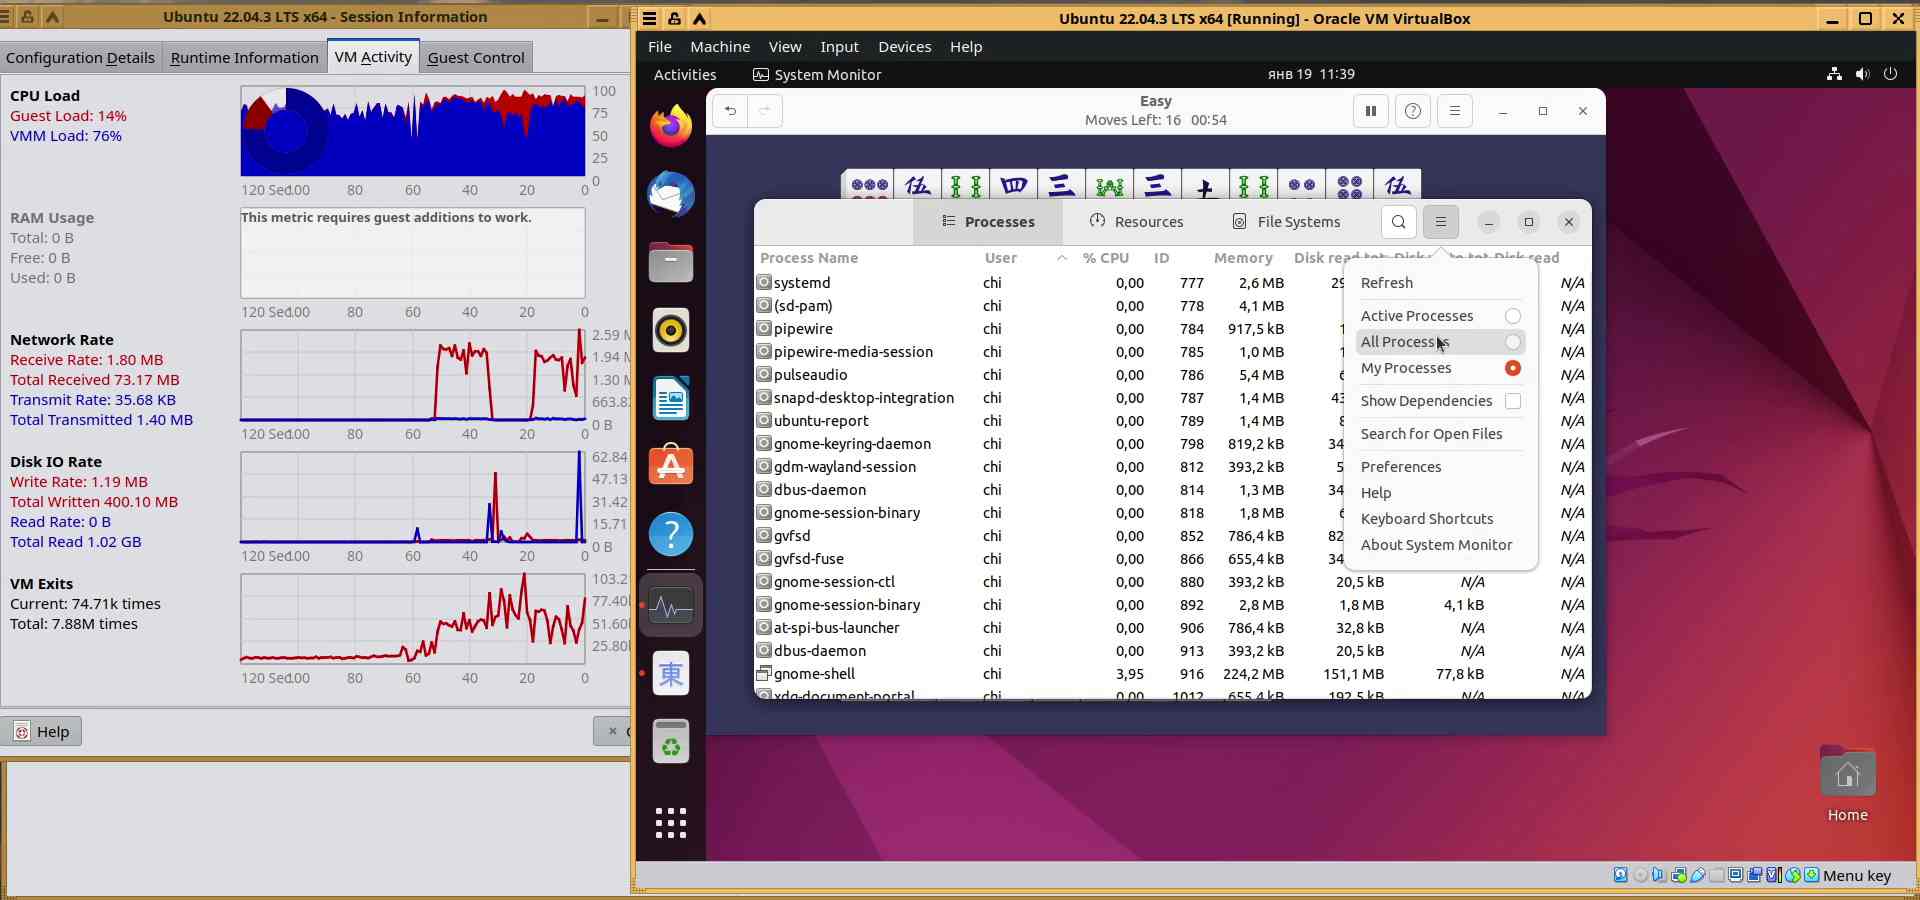The width and height of the screenshot is (1920, 900).
Task: Open the Configuration Details tab
Action: point(80,58)
